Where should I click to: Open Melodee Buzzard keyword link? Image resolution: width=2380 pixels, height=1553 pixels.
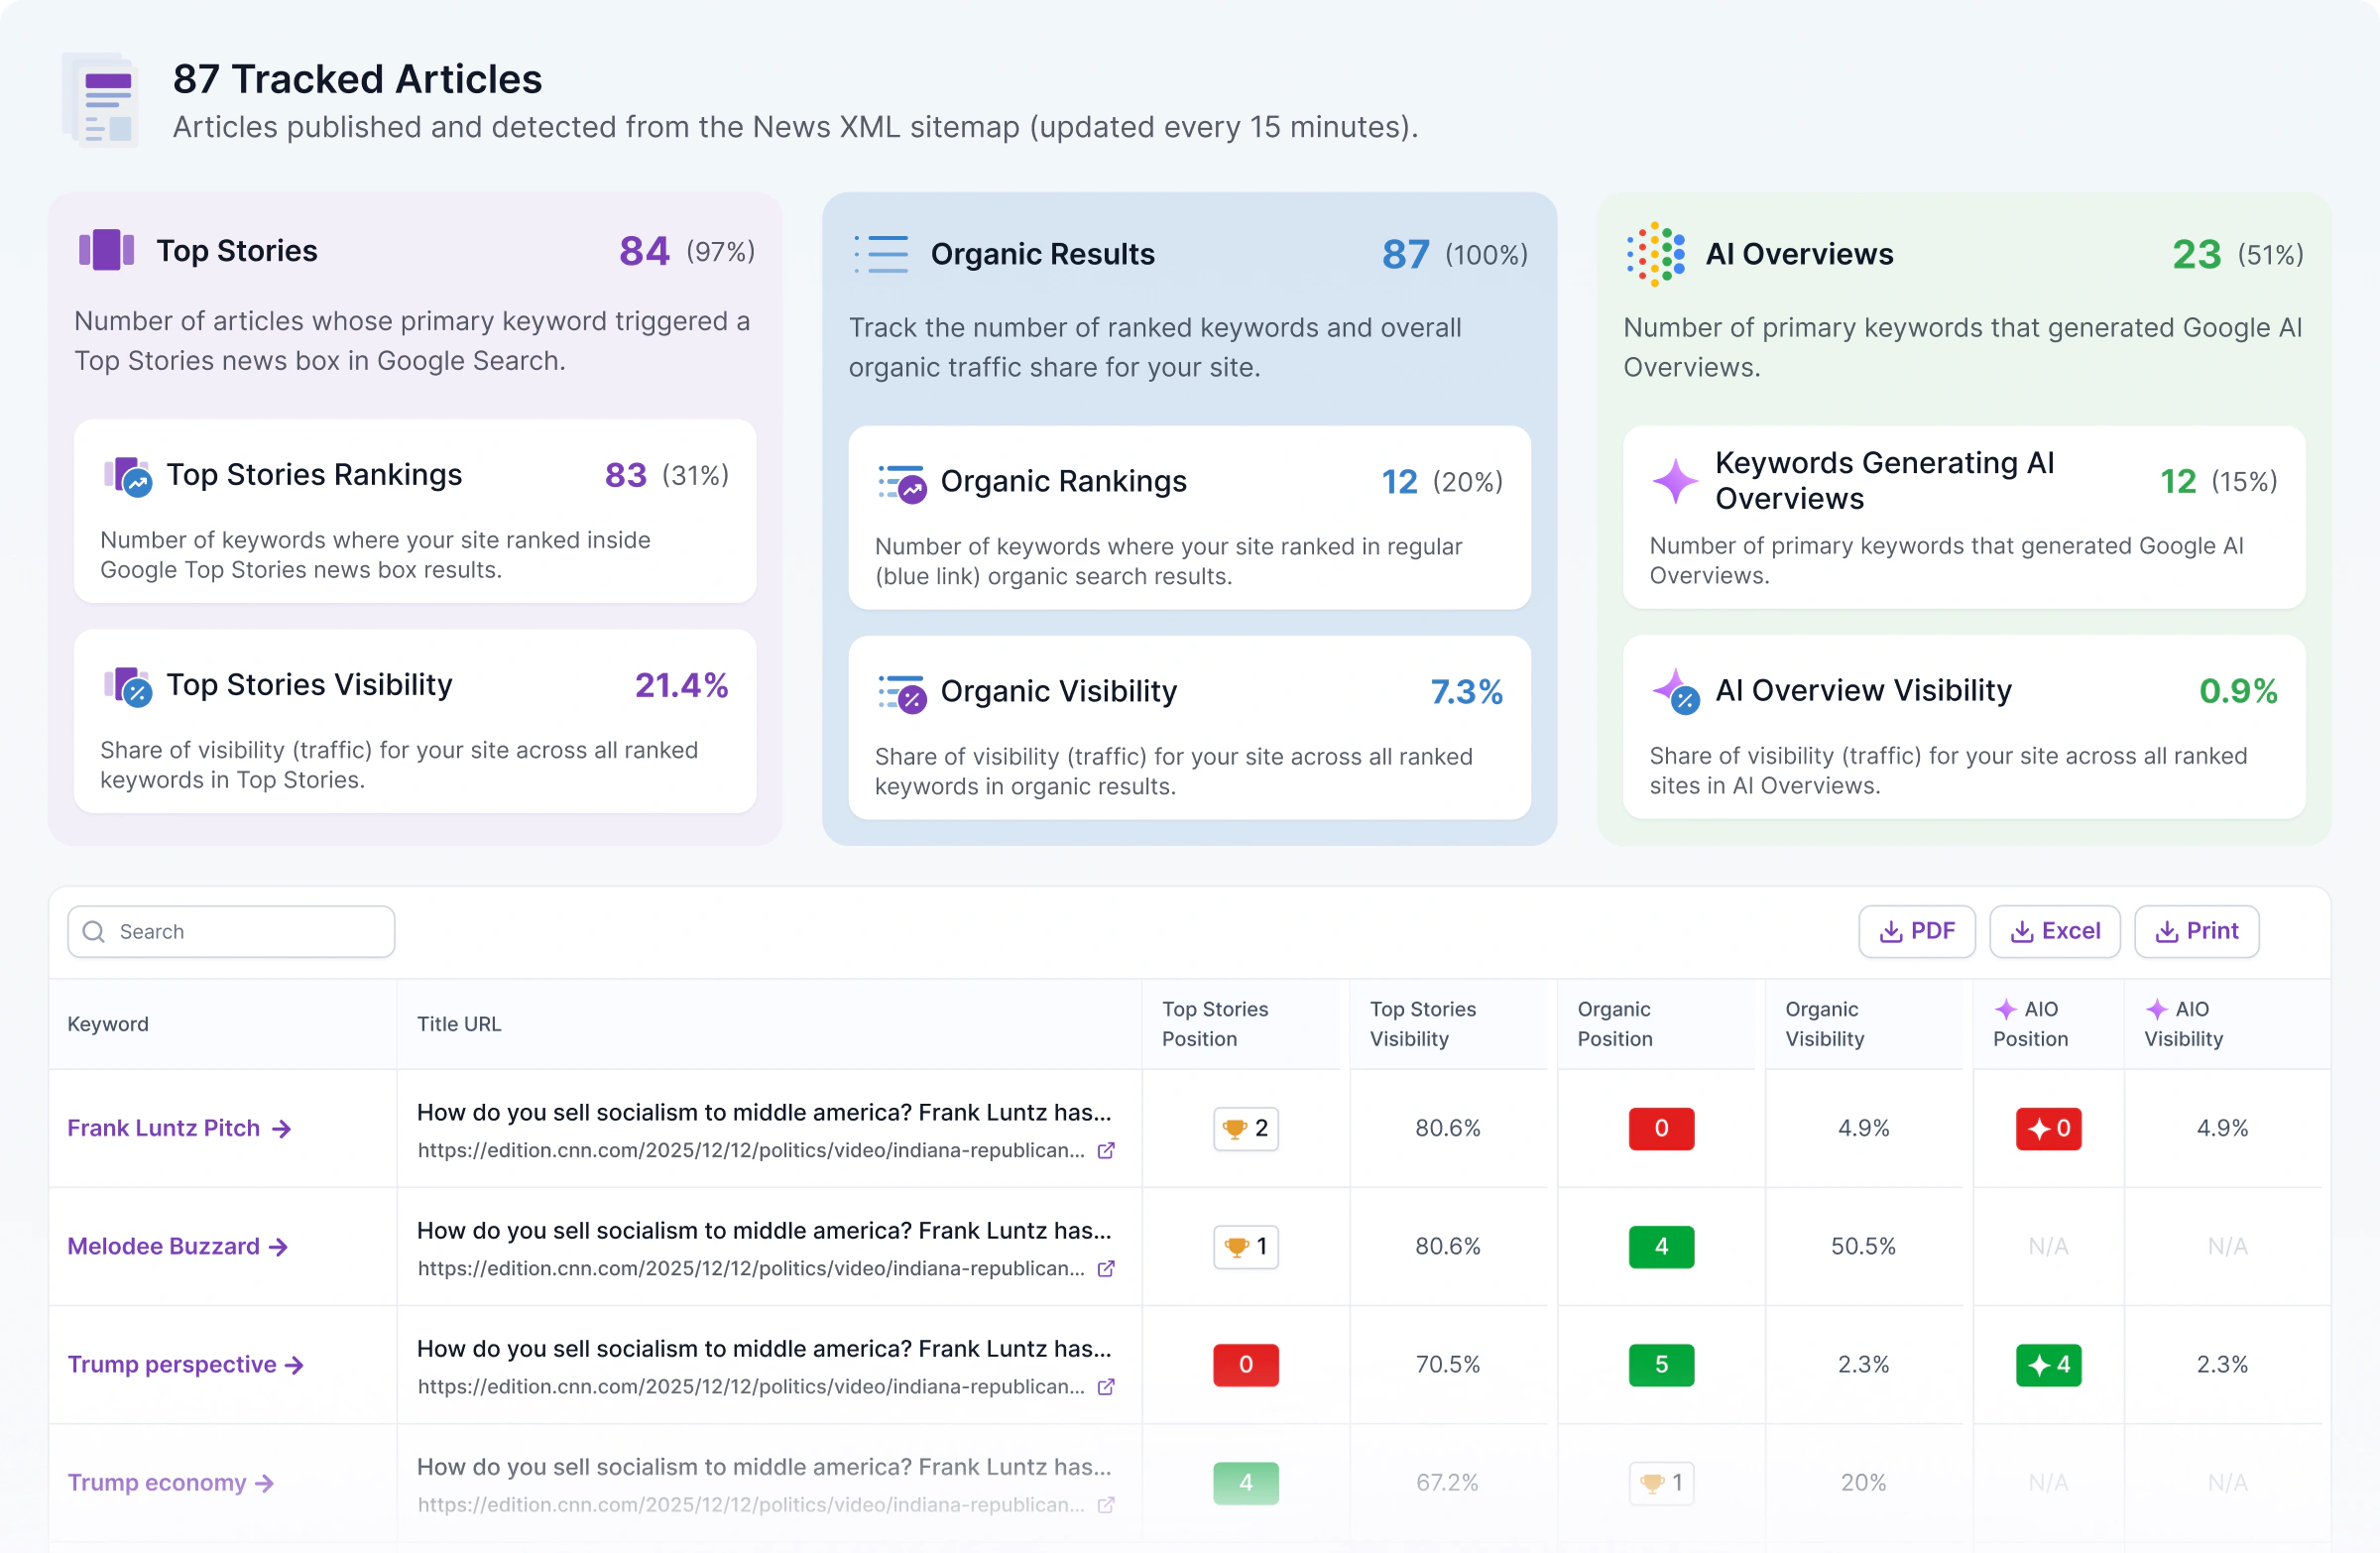tap(178, 1246)
